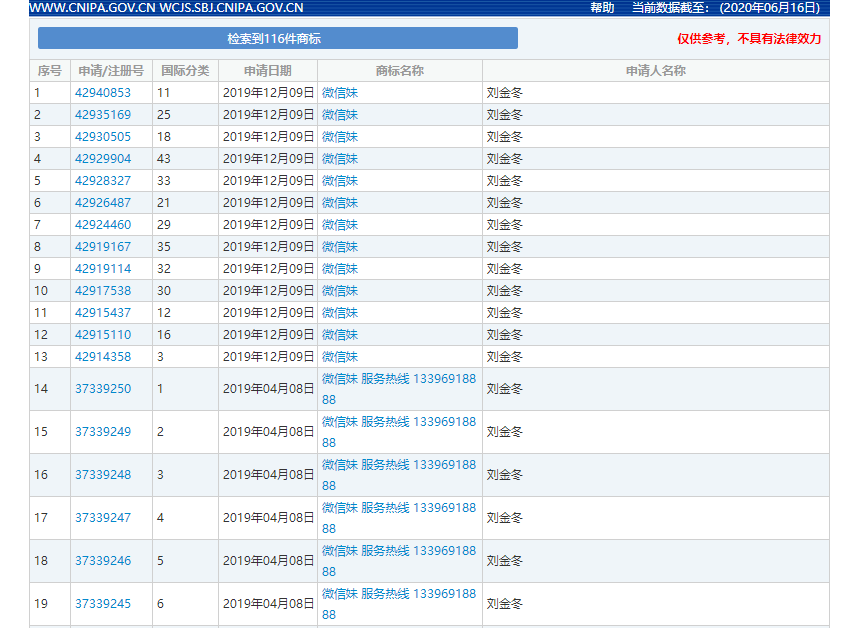Viewport: 850px width, 628px height.
Task: Open application number 42914358
Action: click(103, 357)
